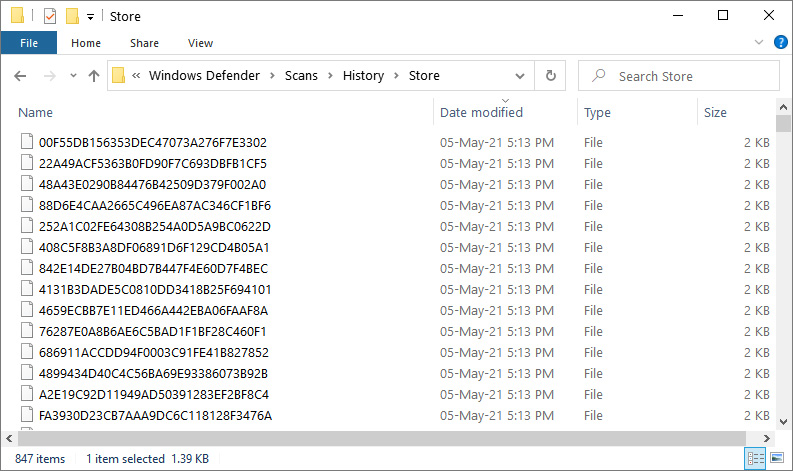
Task: Click the Forward navigation arrow
Action: click(x=49, y=76)
